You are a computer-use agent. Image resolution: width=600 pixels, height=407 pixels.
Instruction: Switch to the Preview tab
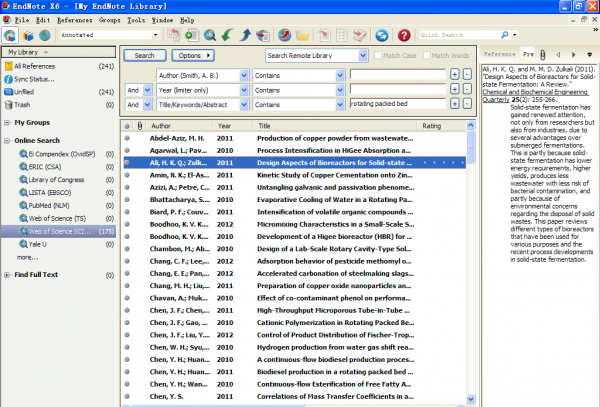coord(529,54)
